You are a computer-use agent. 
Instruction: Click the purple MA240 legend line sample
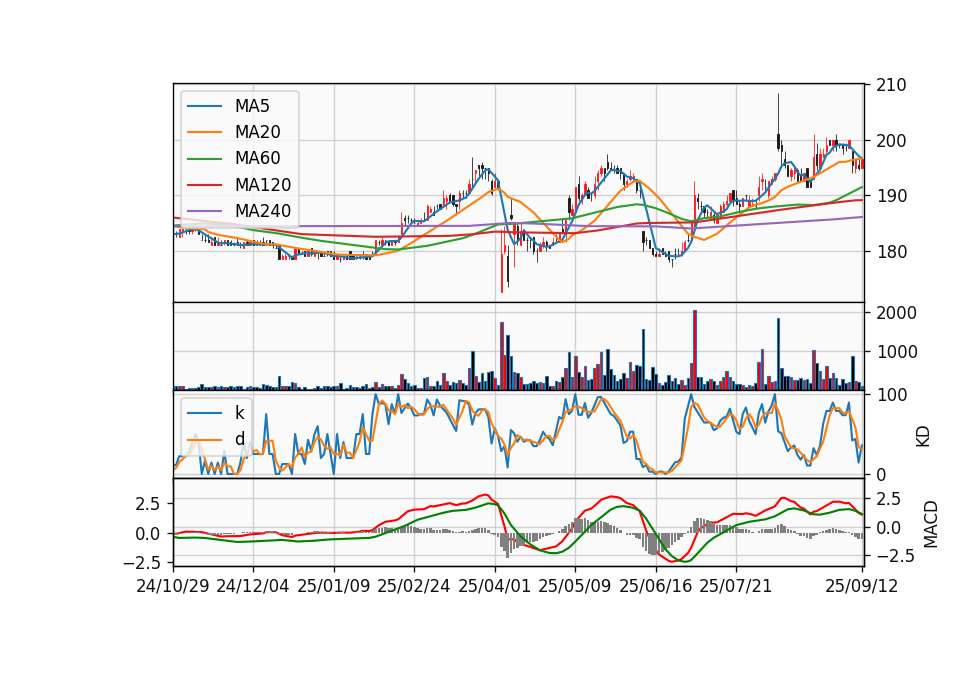click(204, 211)
